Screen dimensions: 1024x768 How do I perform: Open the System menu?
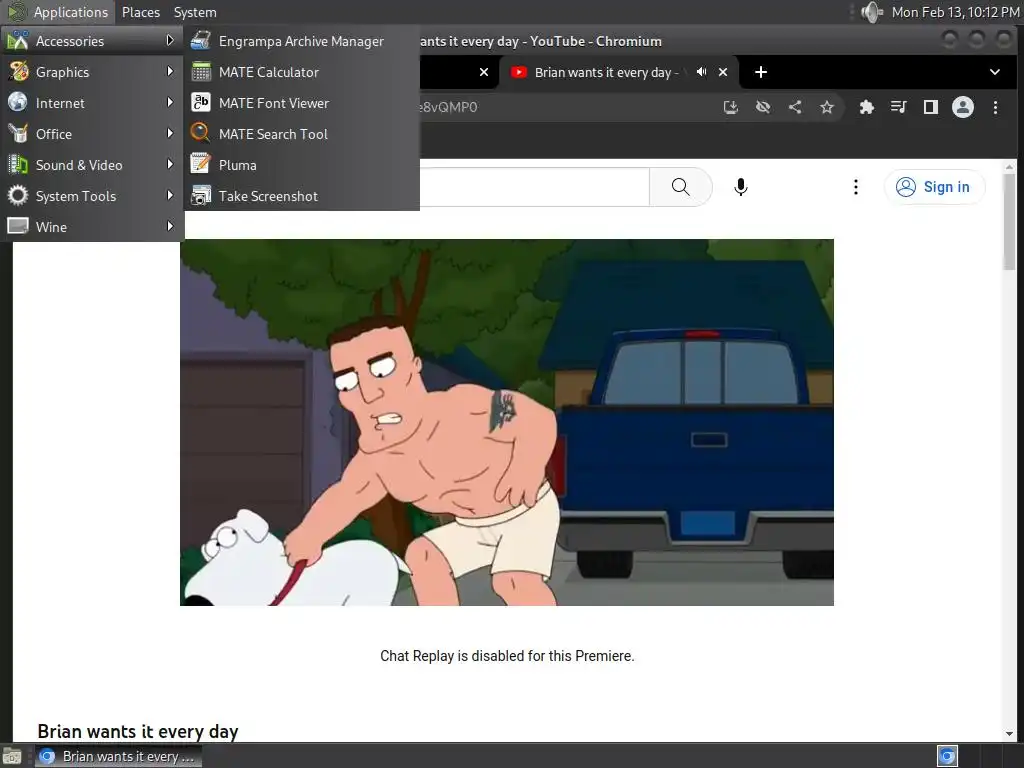click(x=195, y=12)
